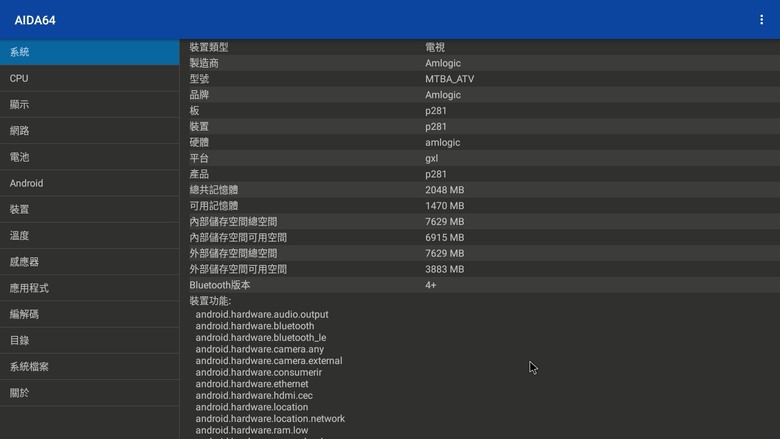Click the AIDA64 app title
Viewport: 780px width, 439px height.
(x=35, y=20)
